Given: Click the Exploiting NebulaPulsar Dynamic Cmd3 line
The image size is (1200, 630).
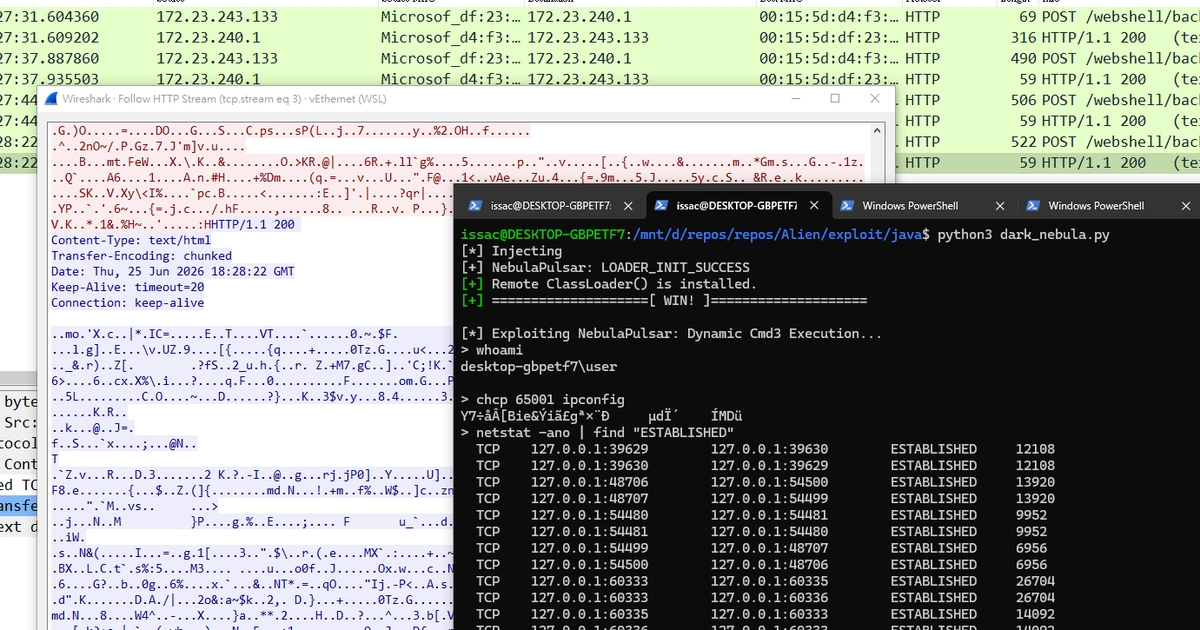Looking at the screenshot, I should click(672, 333).
